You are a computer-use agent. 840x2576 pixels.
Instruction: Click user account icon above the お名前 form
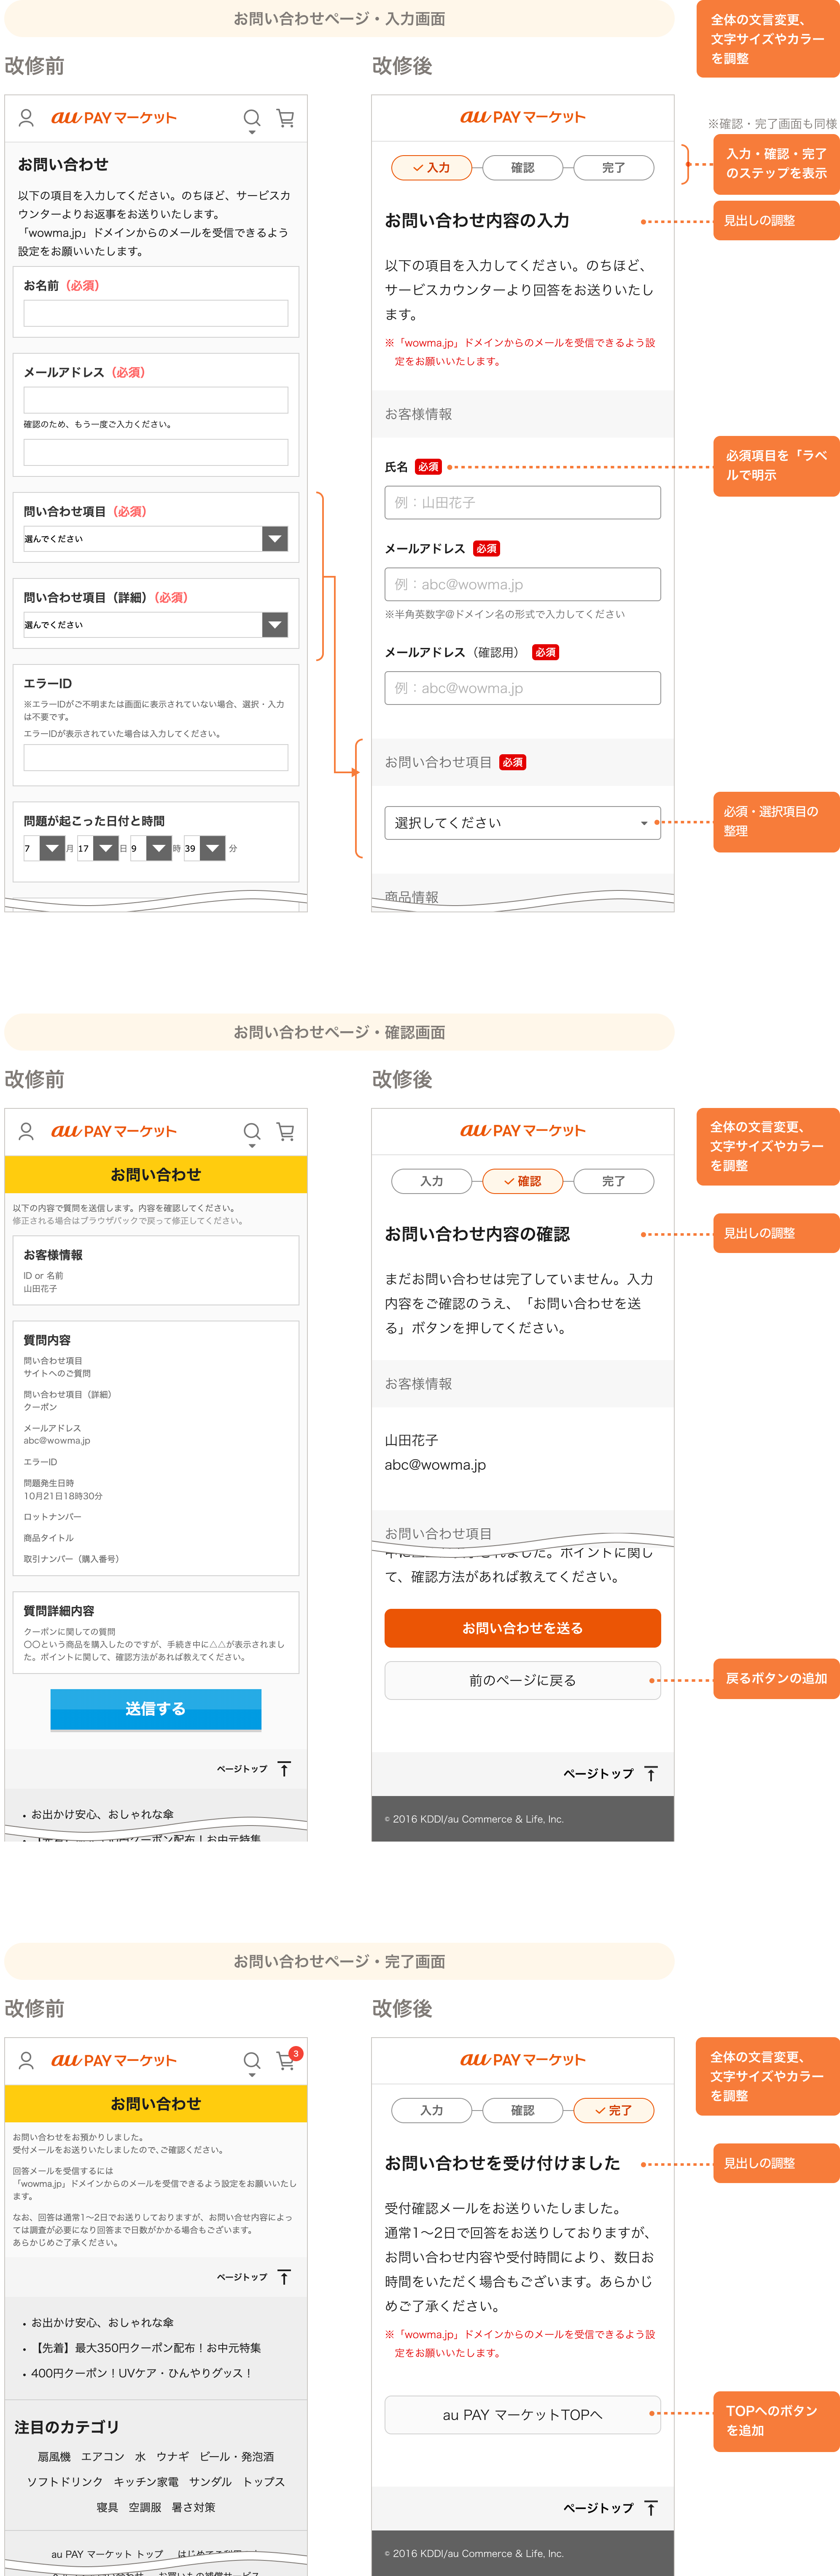coord(27,118)
